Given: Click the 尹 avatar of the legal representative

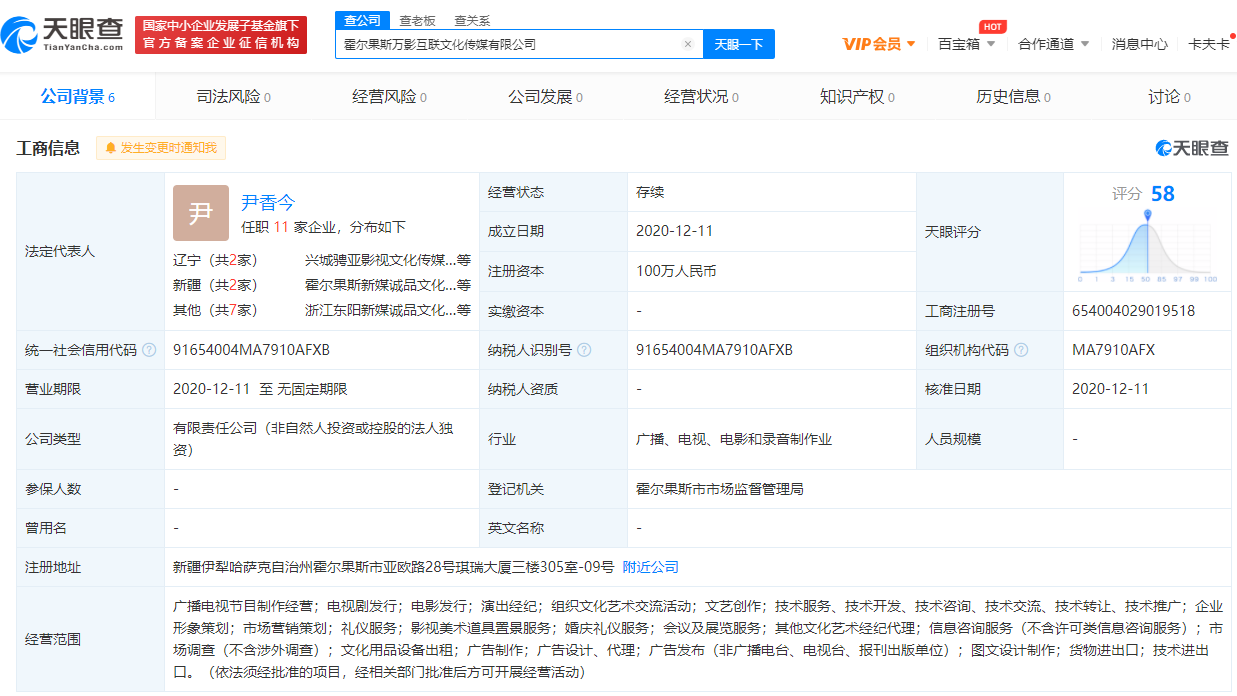Looking at the screenshot, I should point(201,213).
